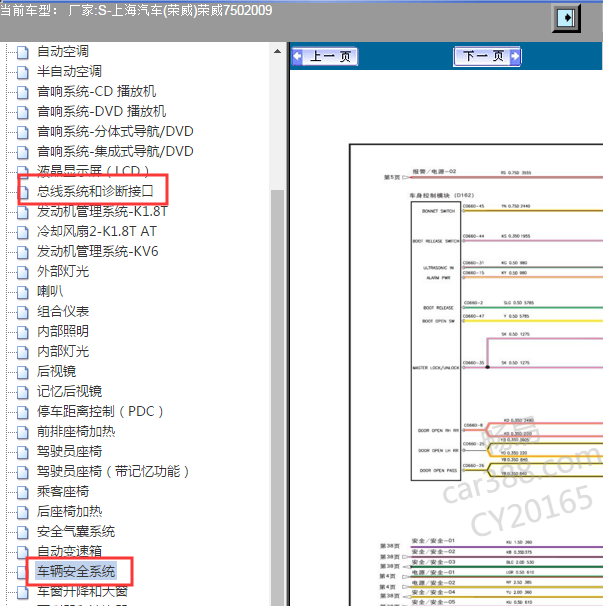Open 总线系统和诊断接口 diagram

[x=95, y=191]
